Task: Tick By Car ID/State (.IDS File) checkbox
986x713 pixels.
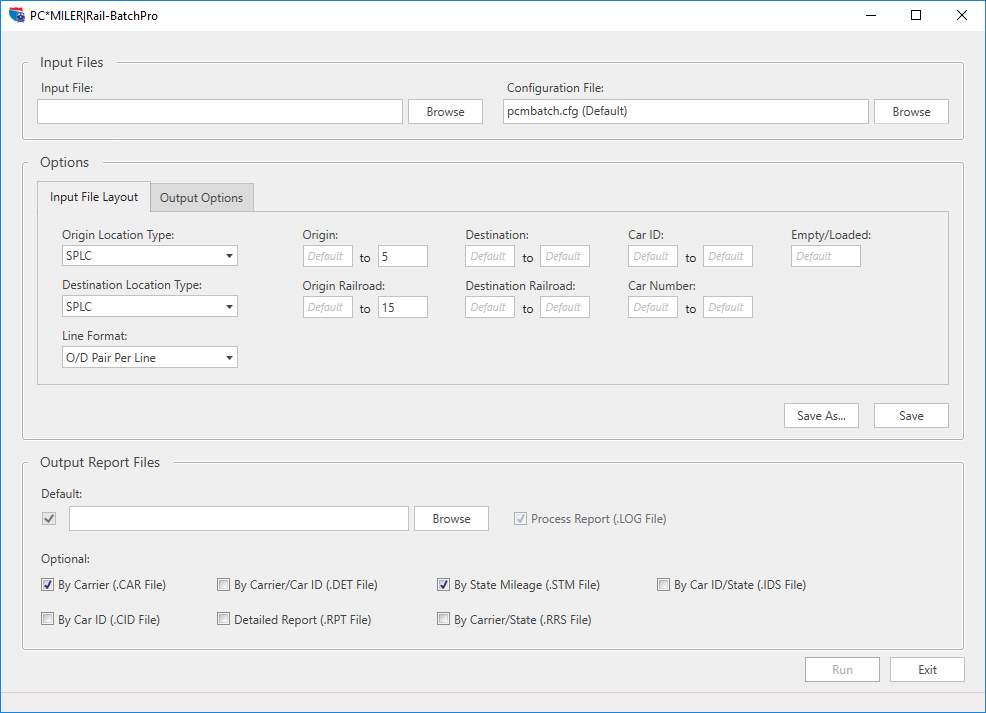Action: pyautogui.click(x=664, y=585)
